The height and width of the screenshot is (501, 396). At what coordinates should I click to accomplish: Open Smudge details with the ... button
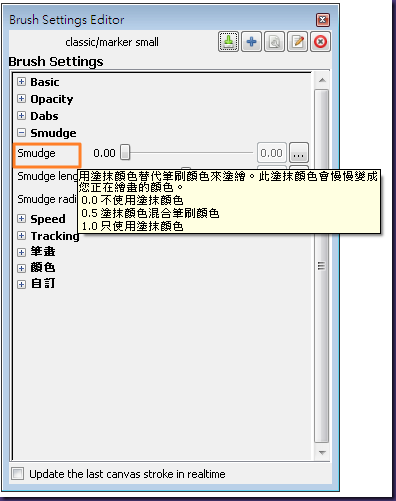pyautogui.click(x=299, y=153)
